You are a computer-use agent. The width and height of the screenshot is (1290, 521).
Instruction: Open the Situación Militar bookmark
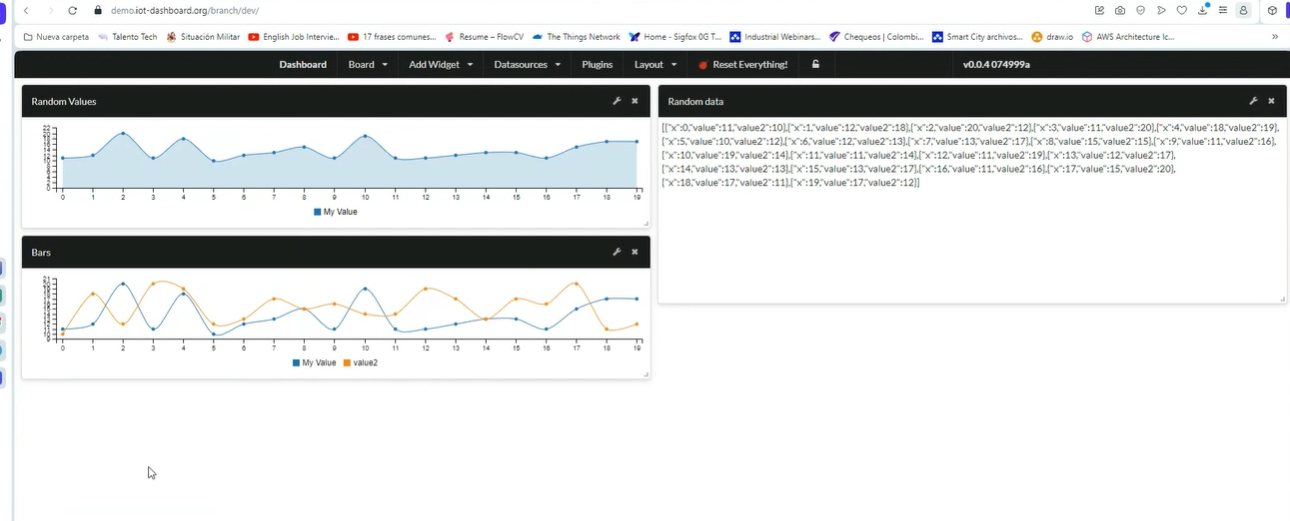[203, 37]
